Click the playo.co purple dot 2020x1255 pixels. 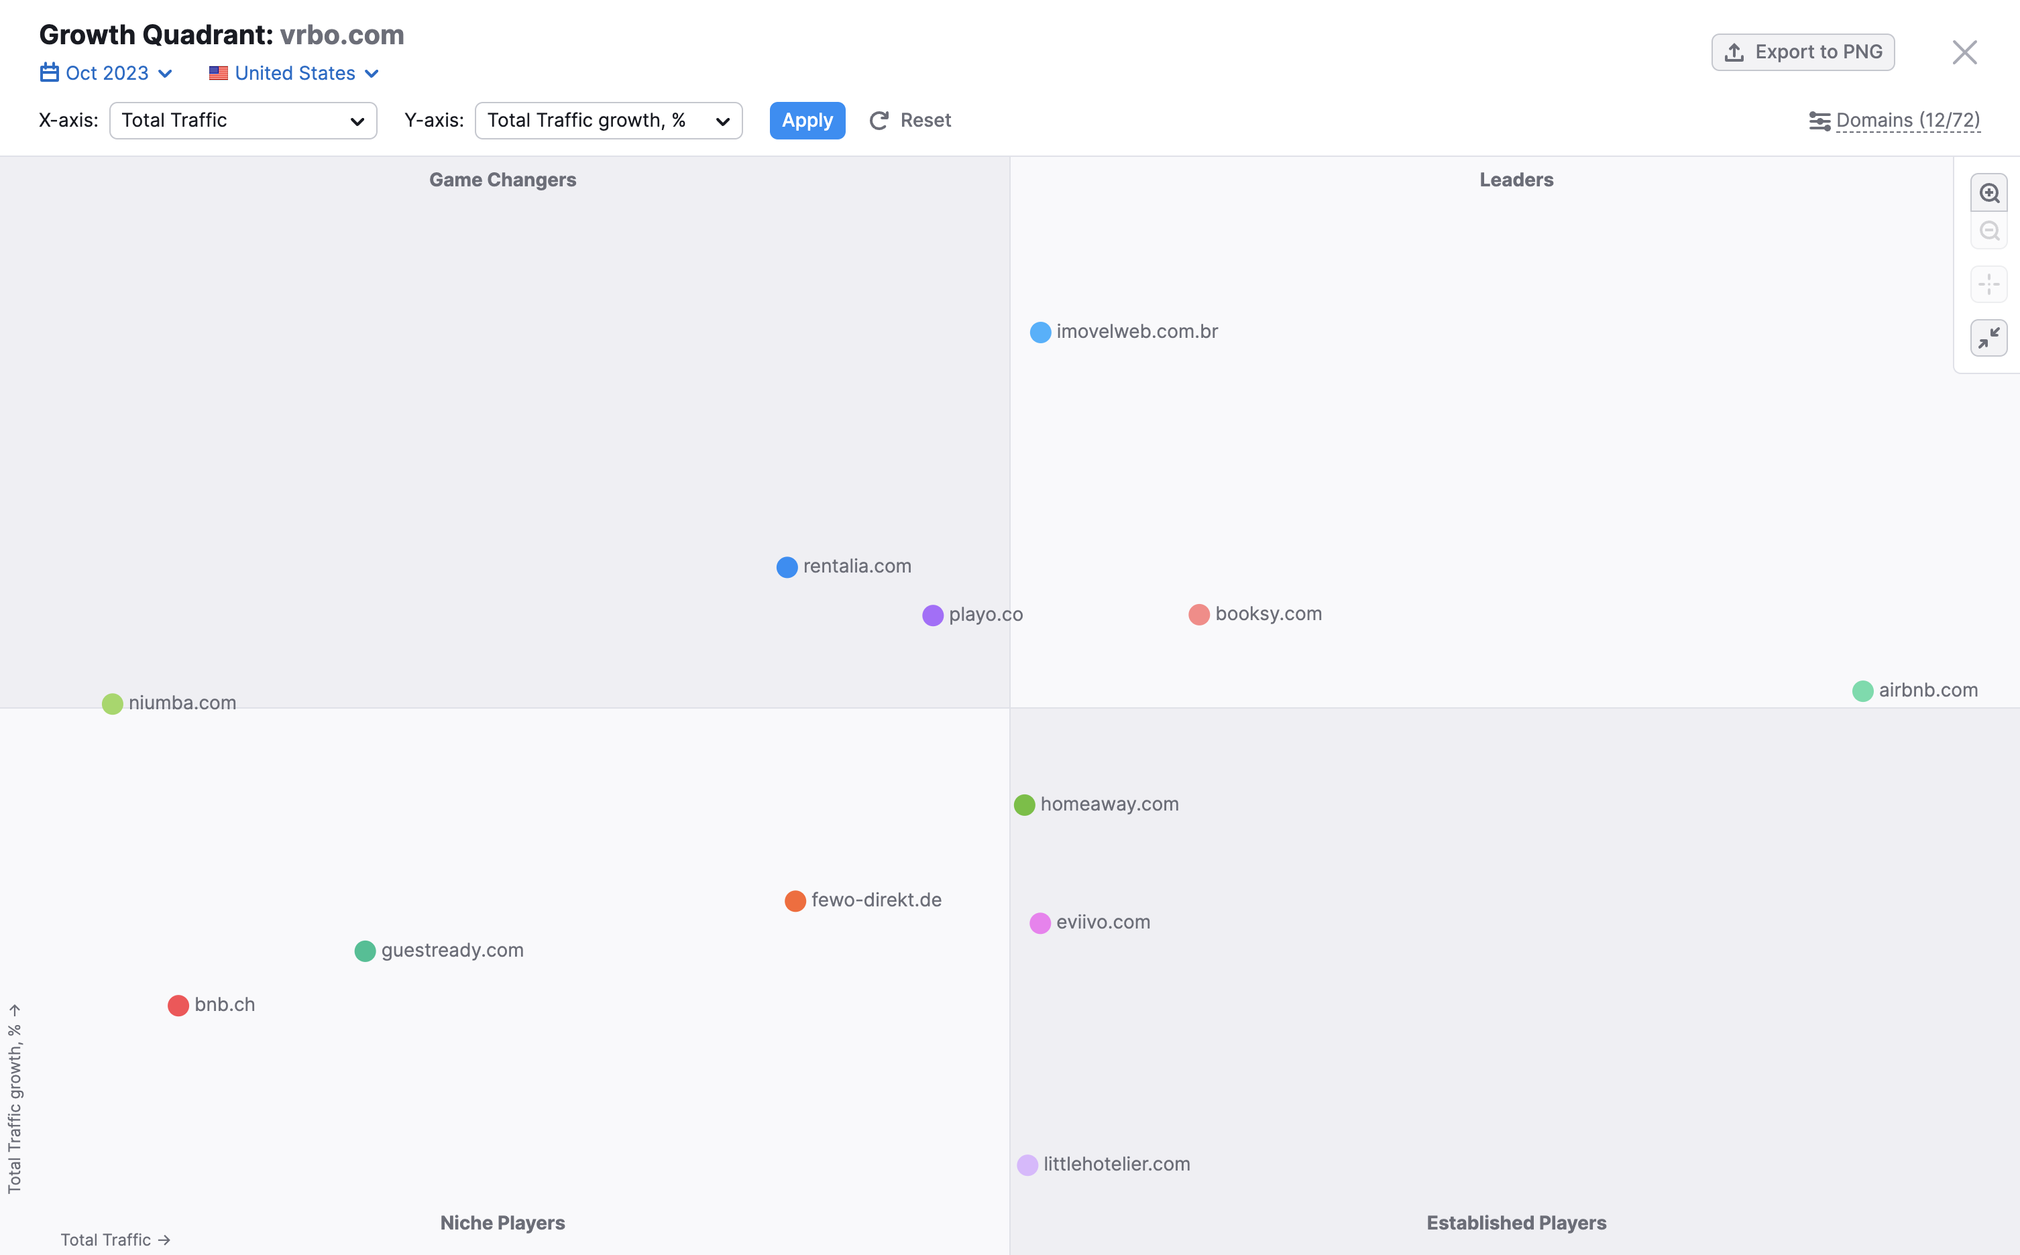click(933, 615)
